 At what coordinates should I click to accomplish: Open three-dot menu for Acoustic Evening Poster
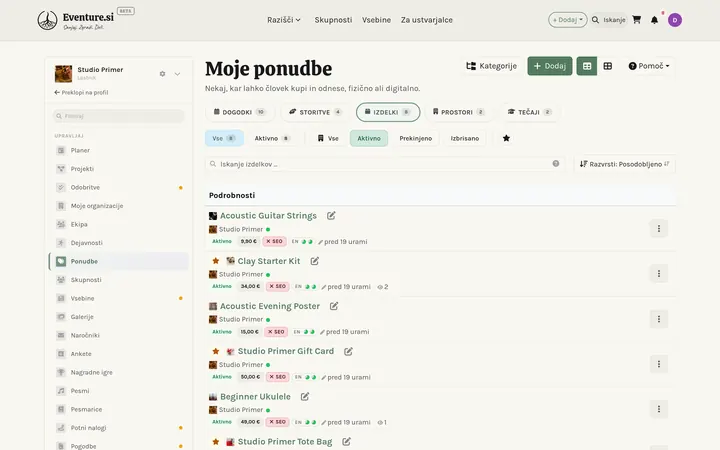coord(658,319)
